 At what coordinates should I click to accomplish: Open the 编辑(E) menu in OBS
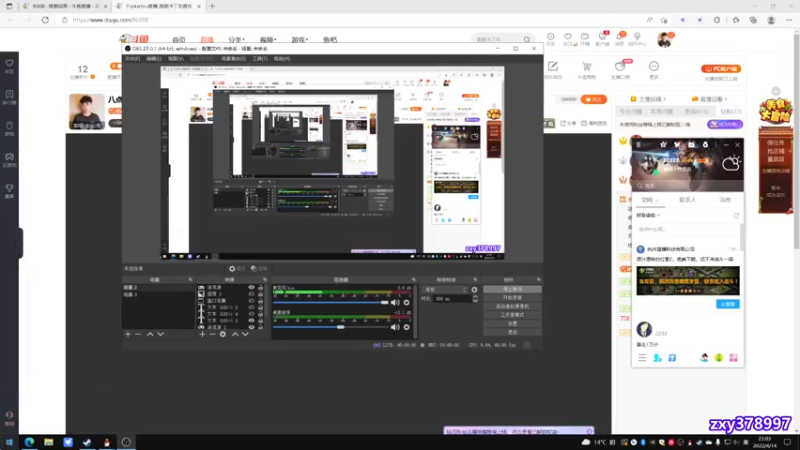pos(154,59)
